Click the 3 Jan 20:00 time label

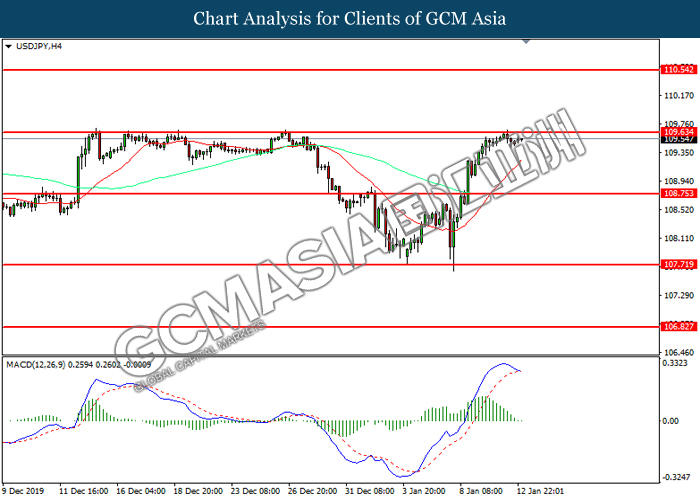click(x=424, y=491)
